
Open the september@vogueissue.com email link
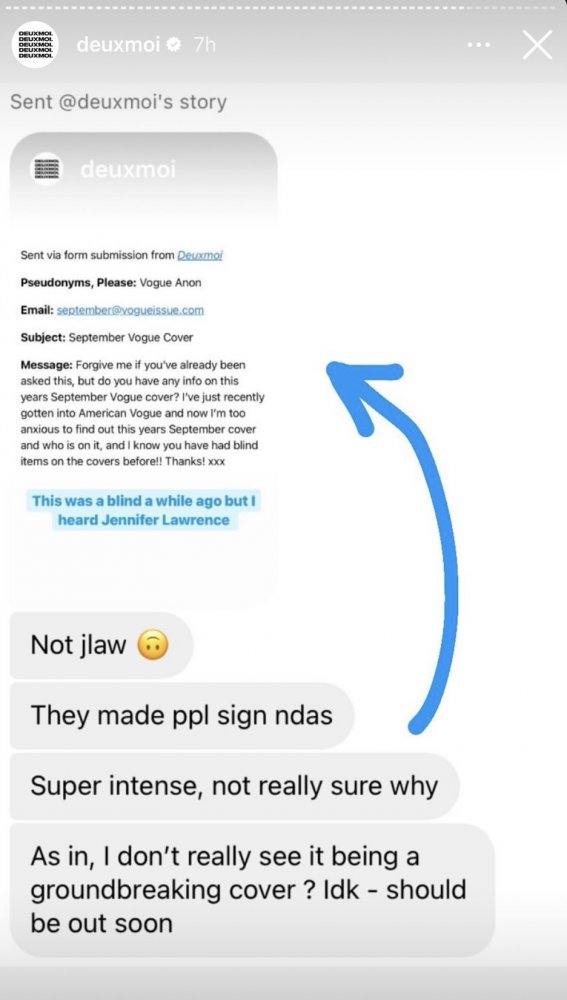(x=130, y=310)
